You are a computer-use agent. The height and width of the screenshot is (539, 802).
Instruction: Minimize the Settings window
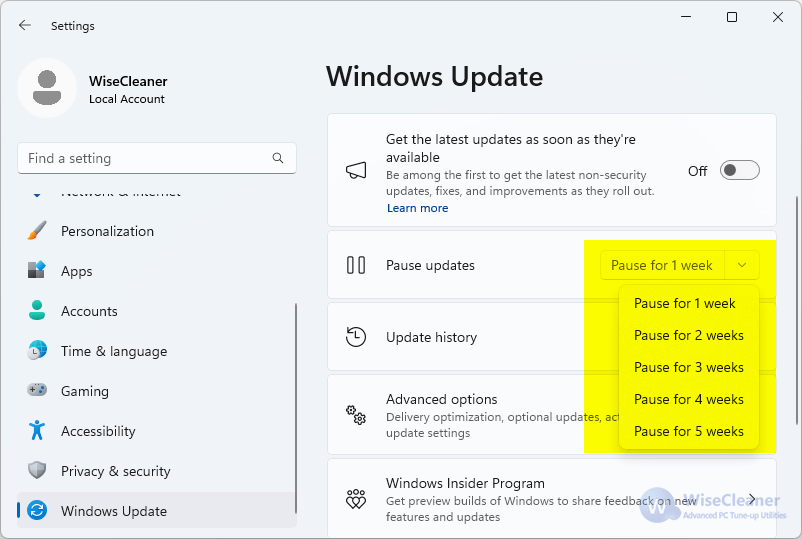686,17
